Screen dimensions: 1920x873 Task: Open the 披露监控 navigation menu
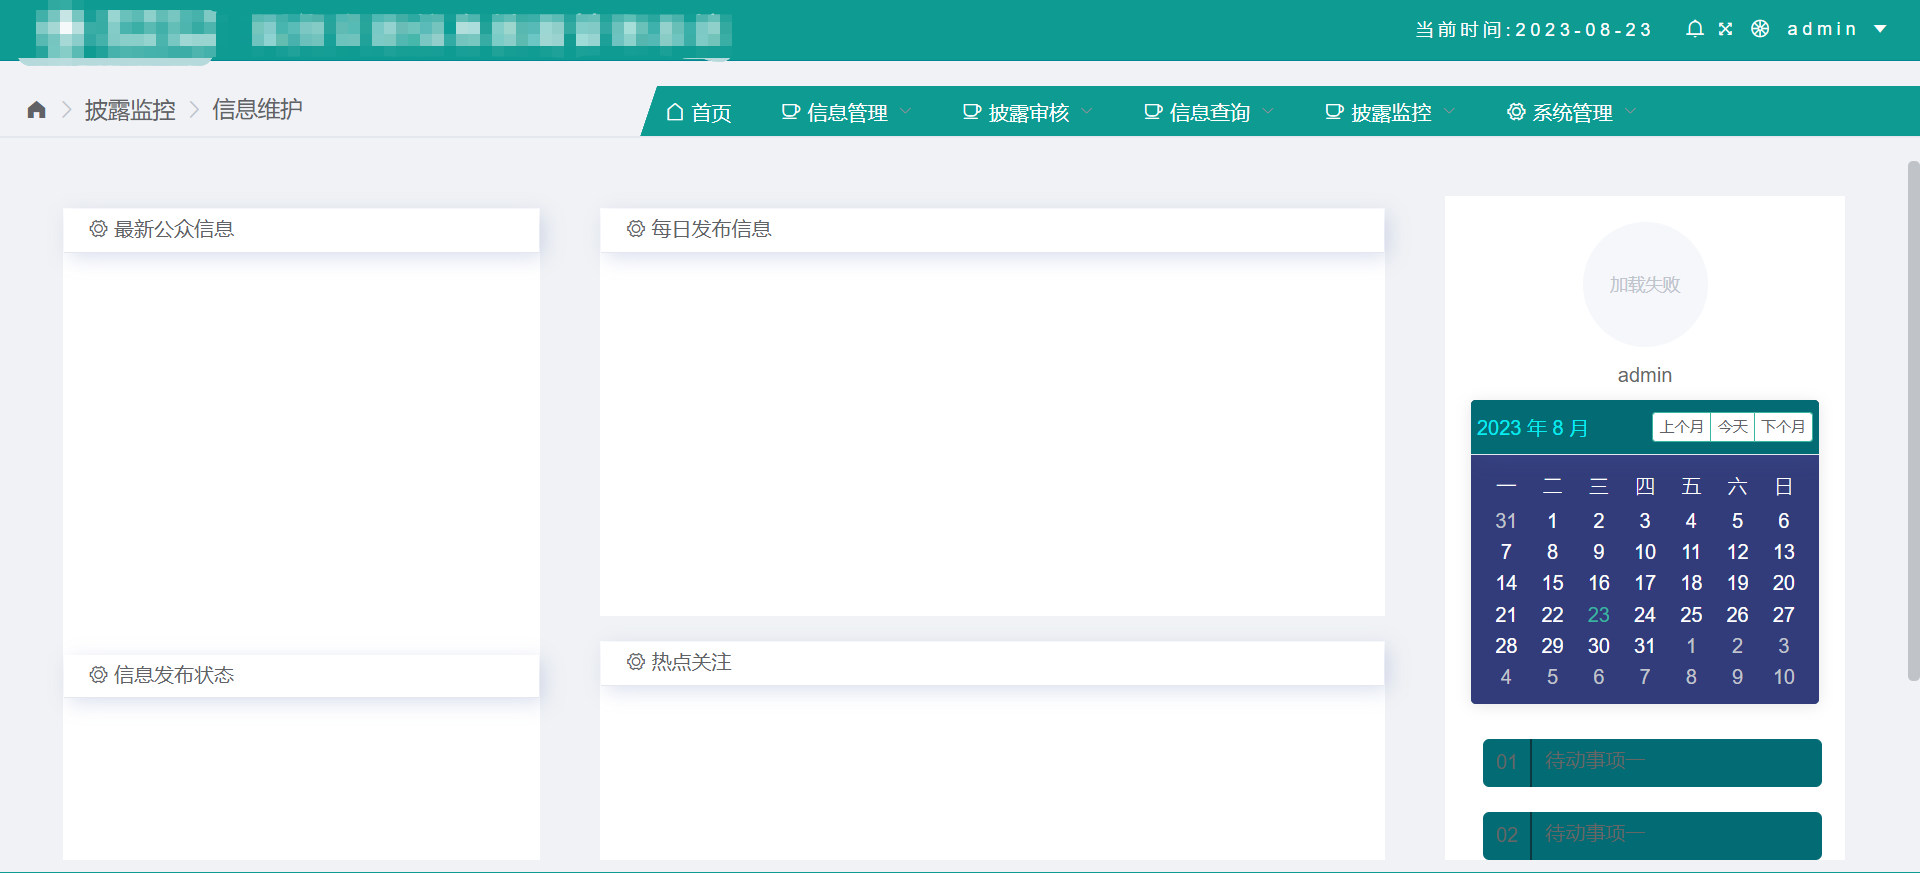pyautogui.click(x=1390, y=112)
